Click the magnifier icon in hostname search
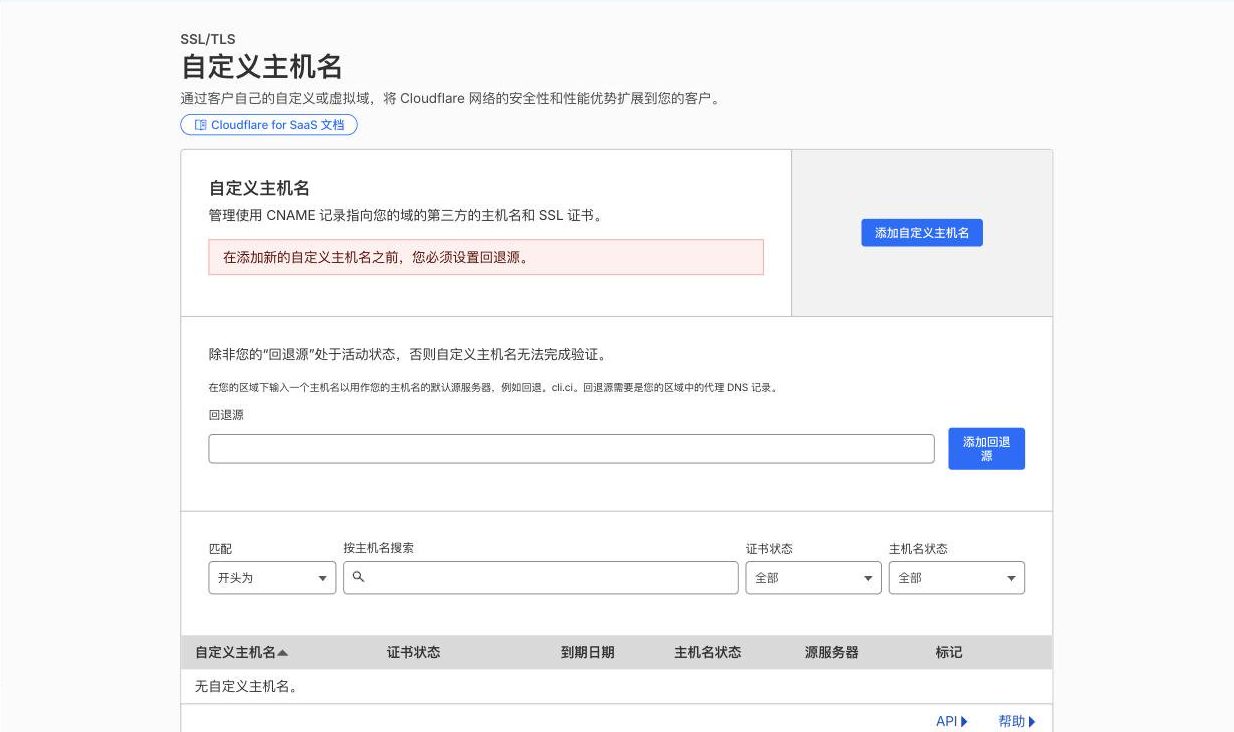The height and width of the screenshot is (732, 1234). (359, 577)
